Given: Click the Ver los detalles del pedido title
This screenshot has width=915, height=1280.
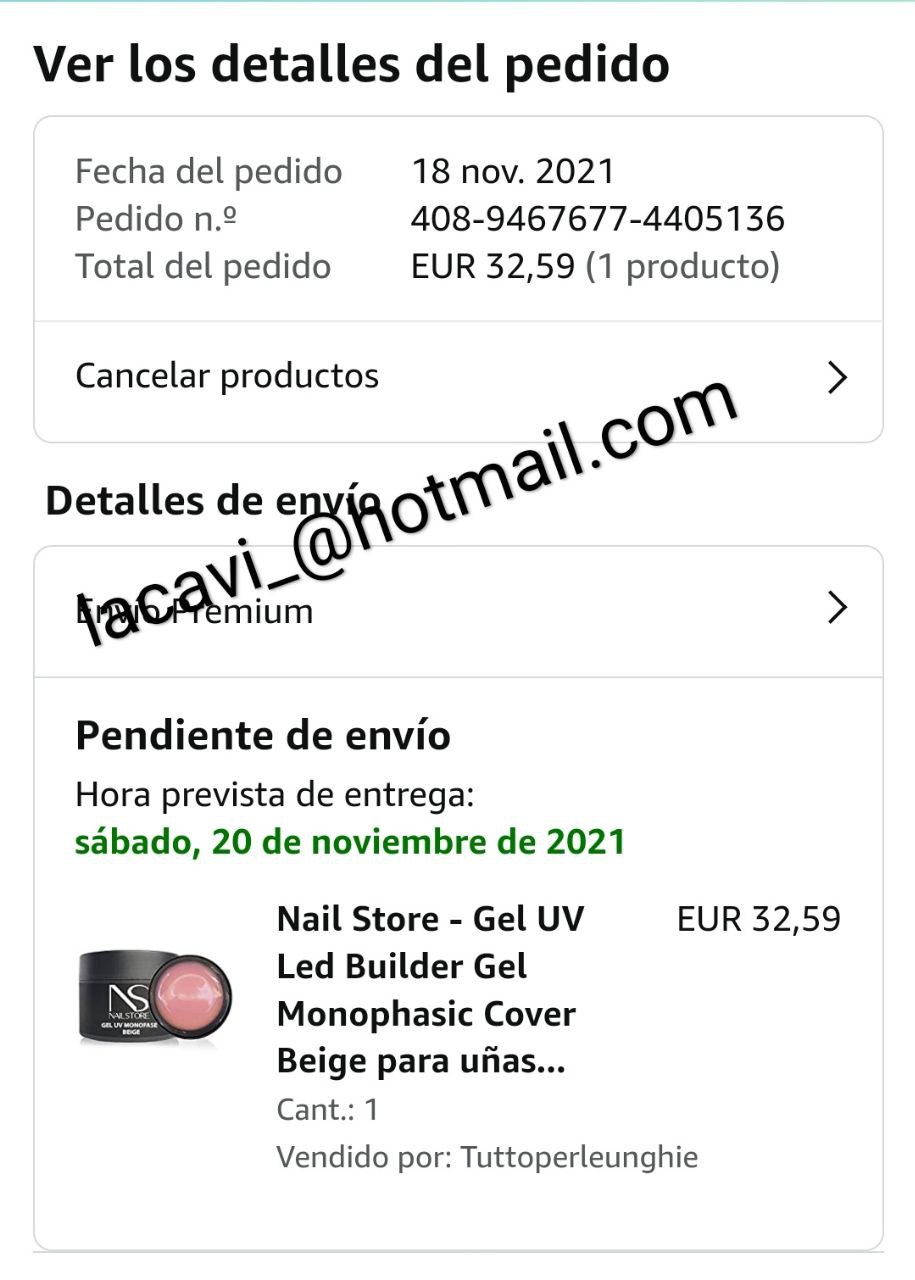Looking at the screenshot, I should click(x=351, y=64).
